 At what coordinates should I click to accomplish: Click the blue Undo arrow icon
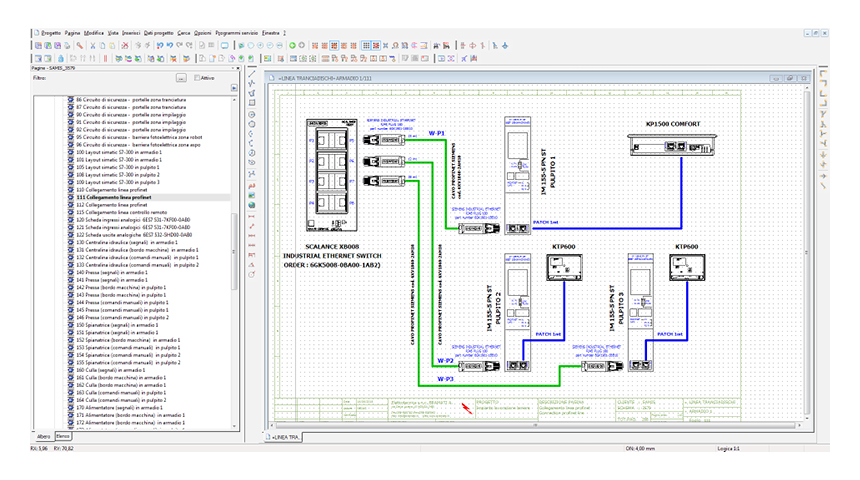[160, 46]
